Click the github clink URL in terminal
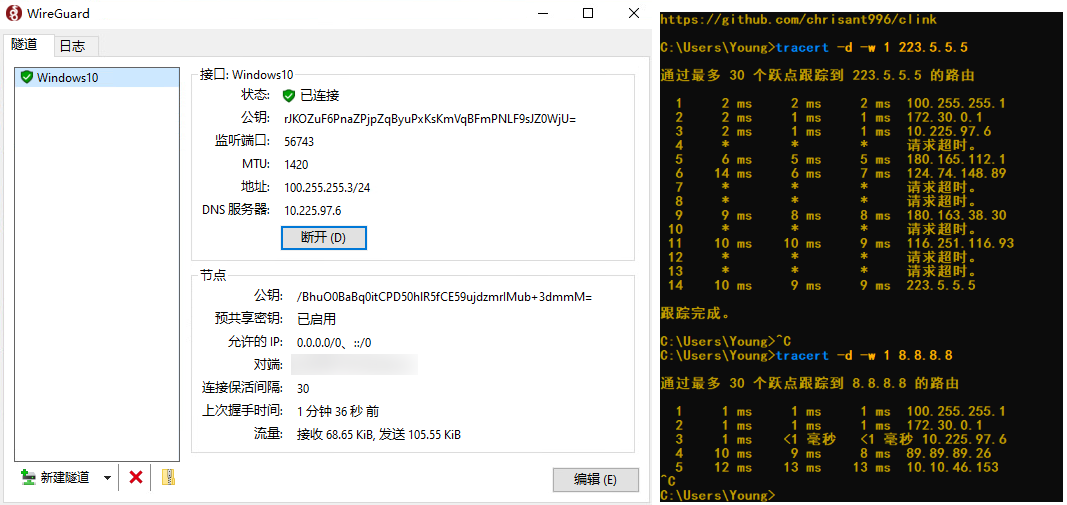 coord(798,19)
